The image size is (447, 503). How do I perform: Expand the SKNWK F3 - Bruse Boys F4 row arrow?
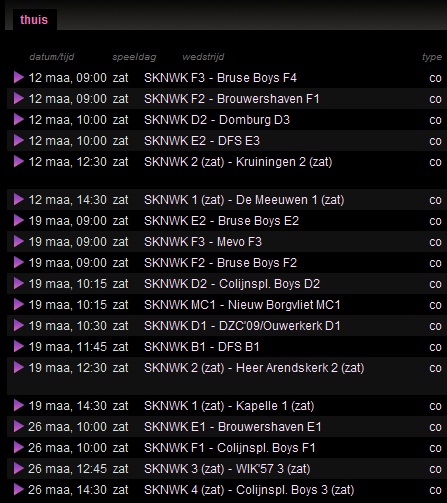(x=19, y=78)
